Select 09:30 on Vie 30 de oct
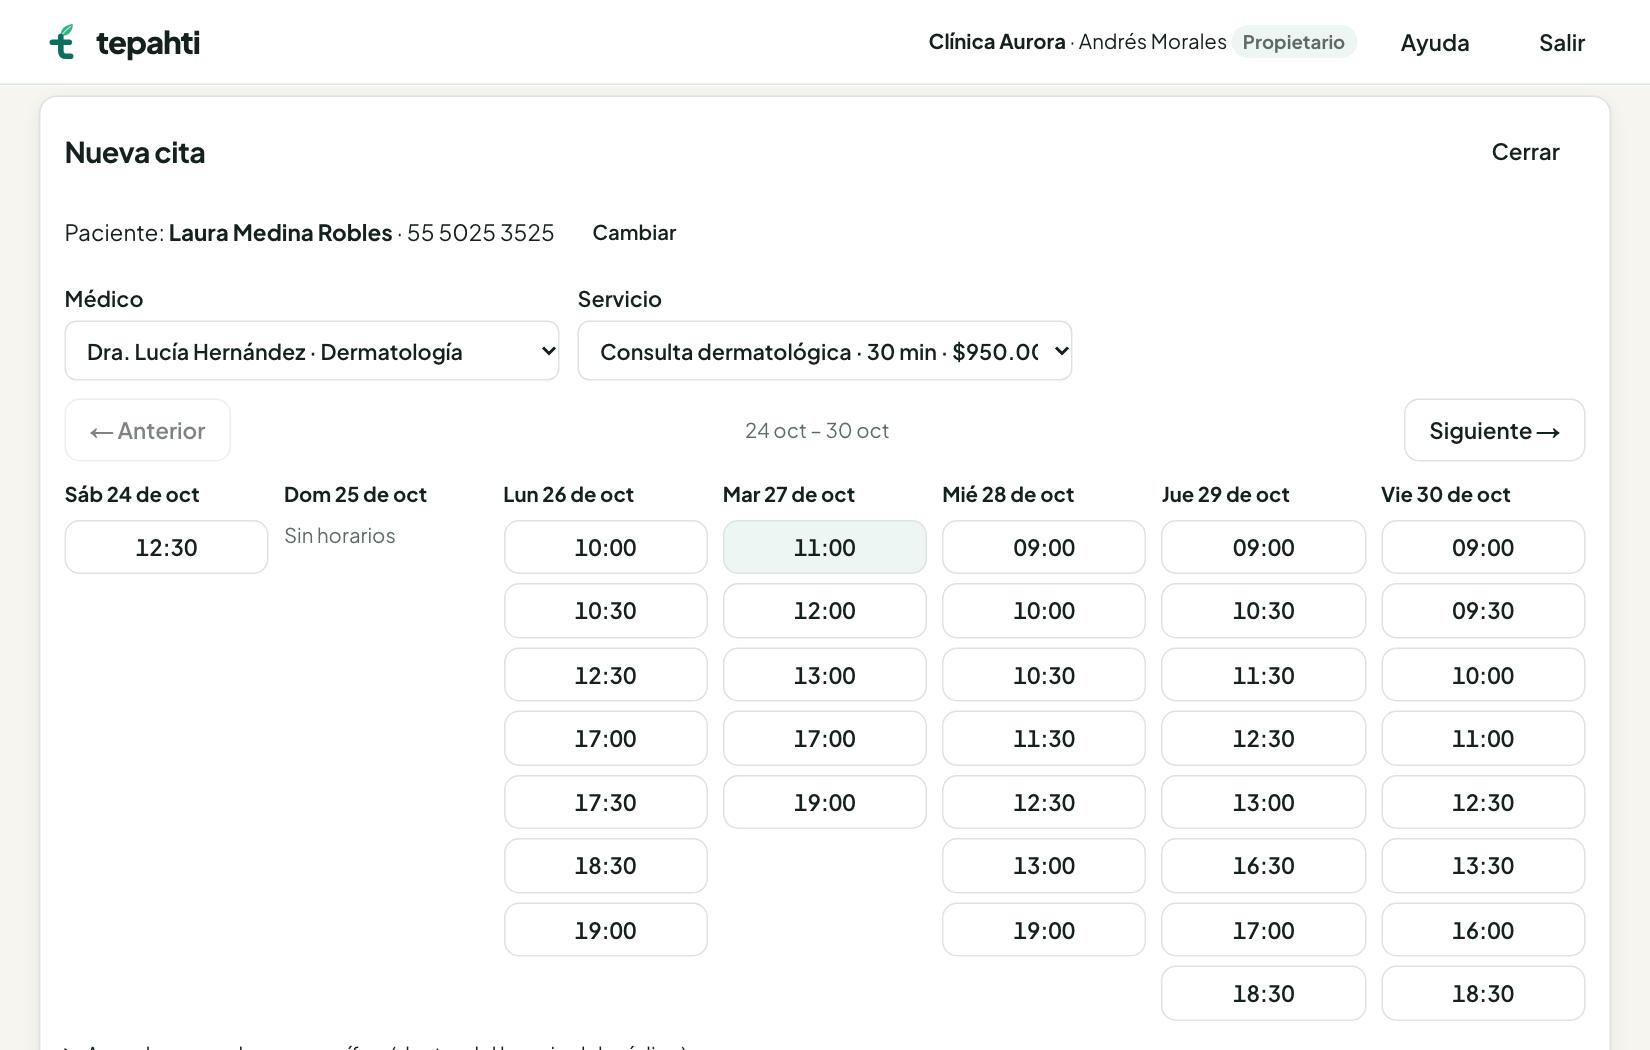 click(x=1483, y=611)
